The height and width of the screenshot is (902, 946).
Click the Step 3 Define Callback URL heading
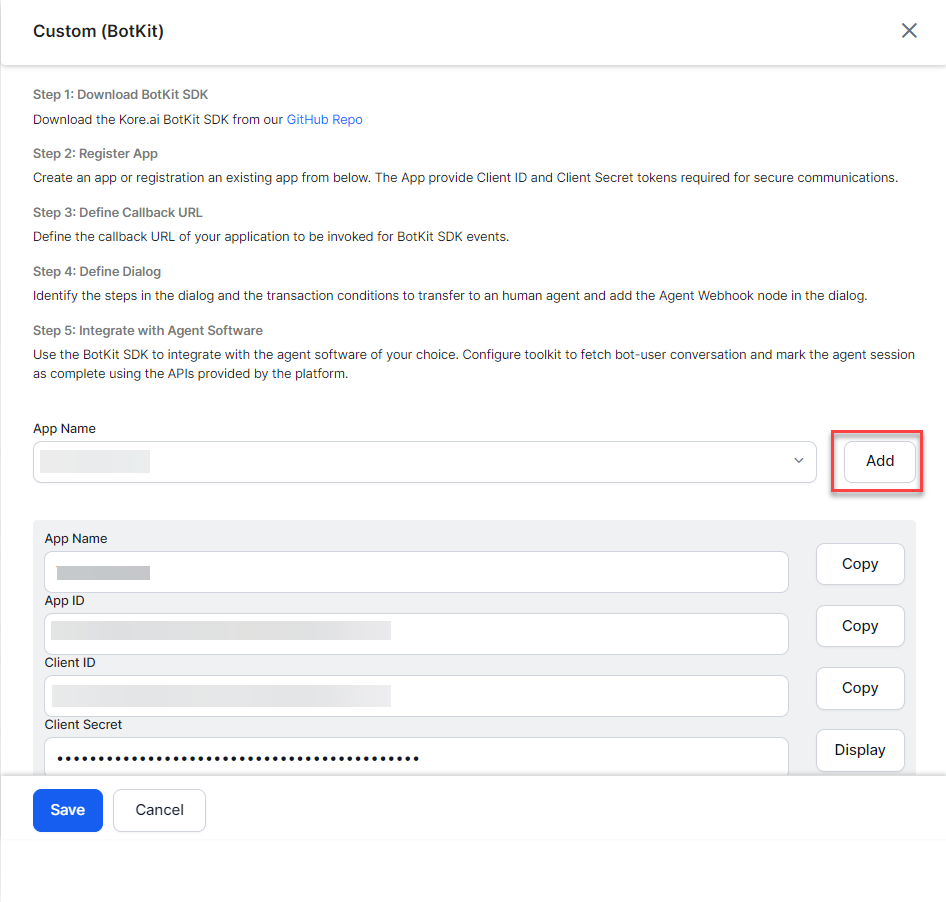(118, 213)
